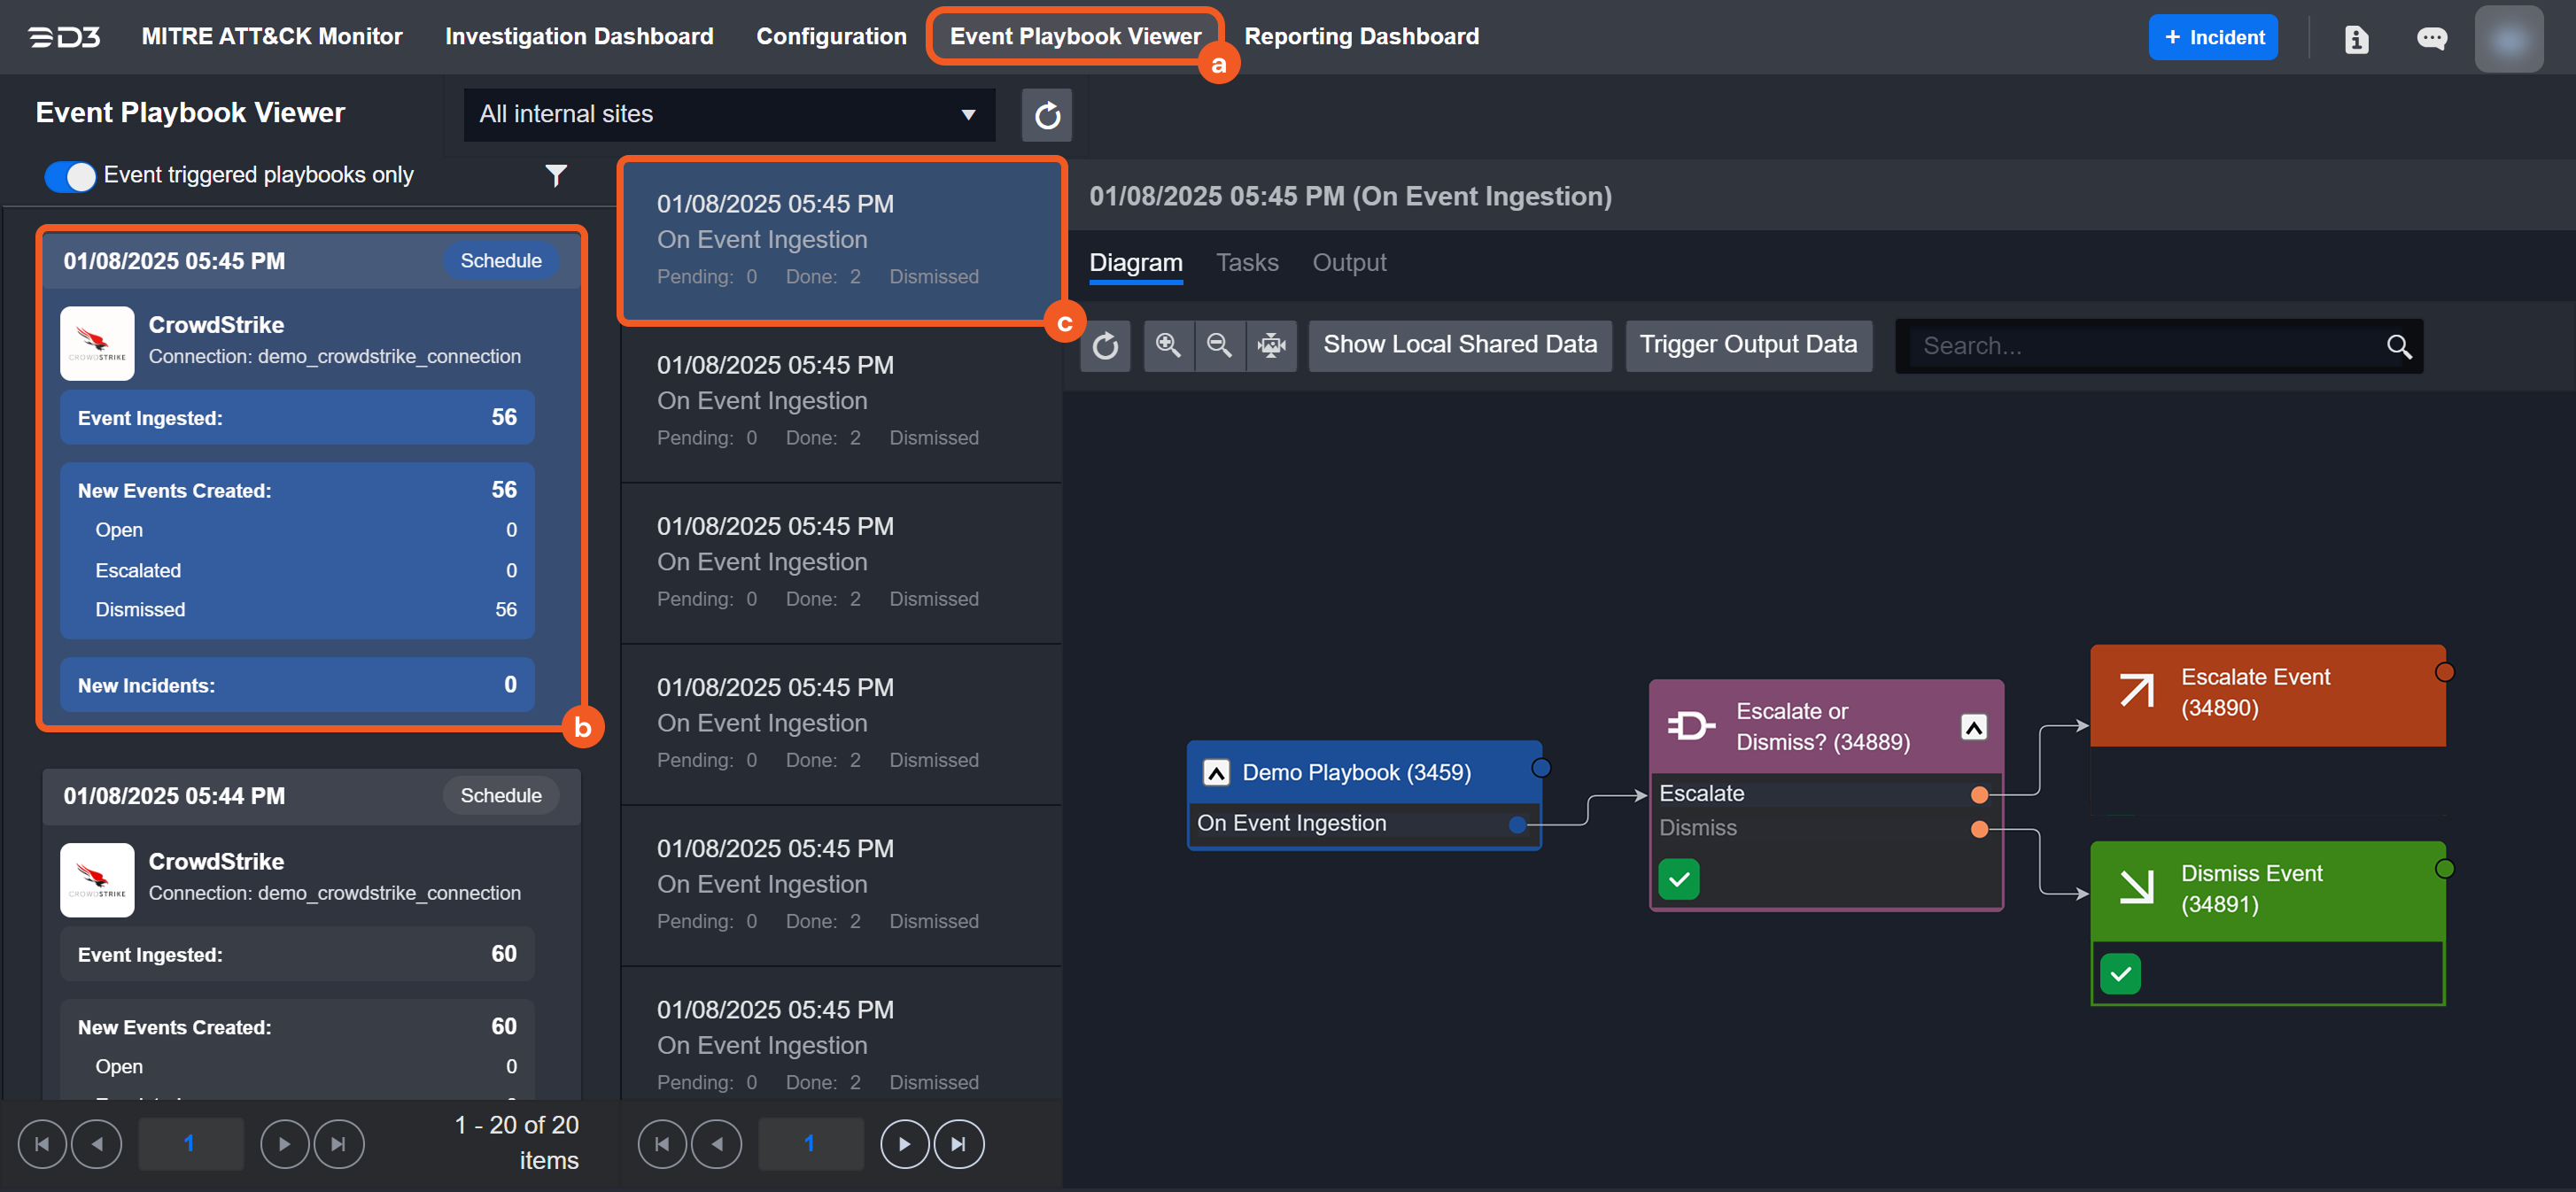Click green checkmark on Dismiss Event node
Screen dimensions: 2576x1192
(x=2120, y=973)
